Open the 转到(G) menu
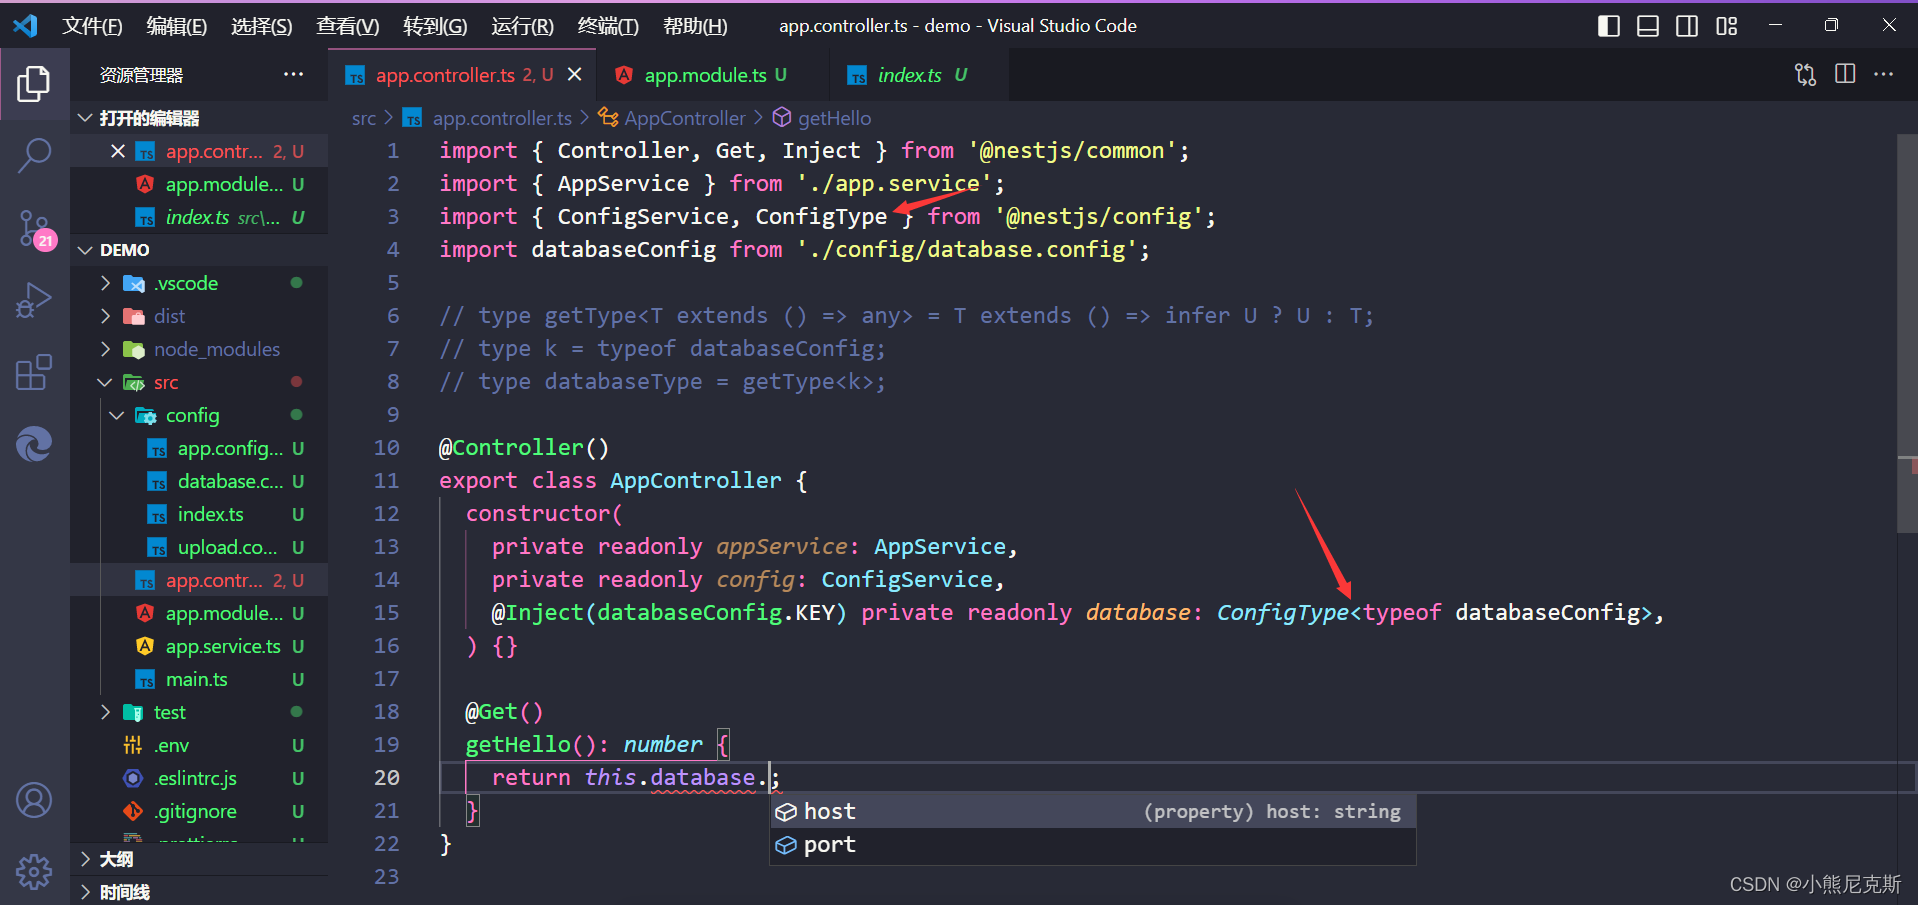The width and height of the screenshot is (1918, 905). [x=435, y=26]
